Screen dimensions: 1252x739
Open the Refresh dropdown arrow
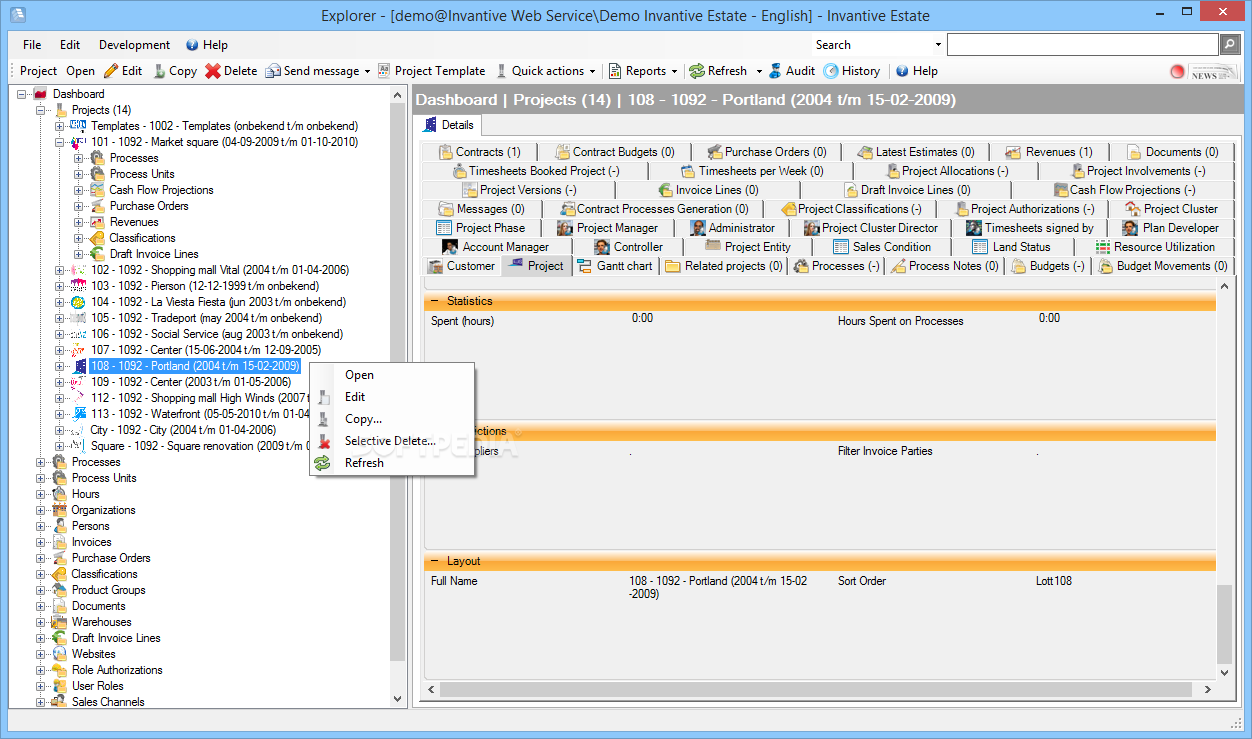(x=759, y=72)
